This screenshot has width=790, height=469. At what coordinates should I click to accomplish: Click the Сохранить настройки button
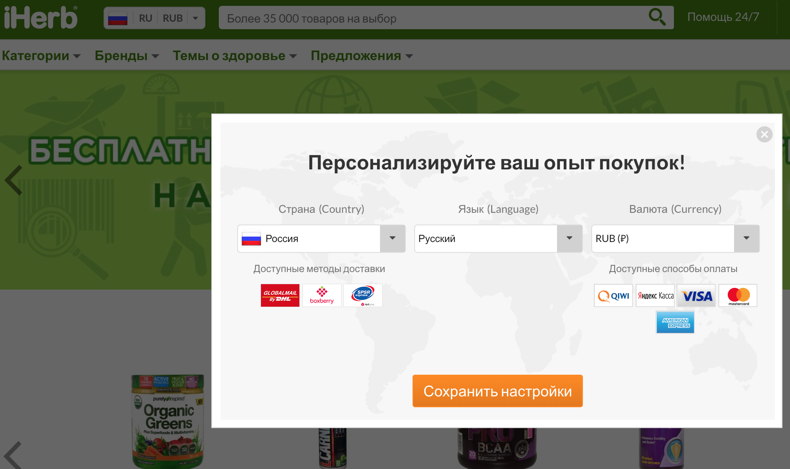[x=498, y=391]
